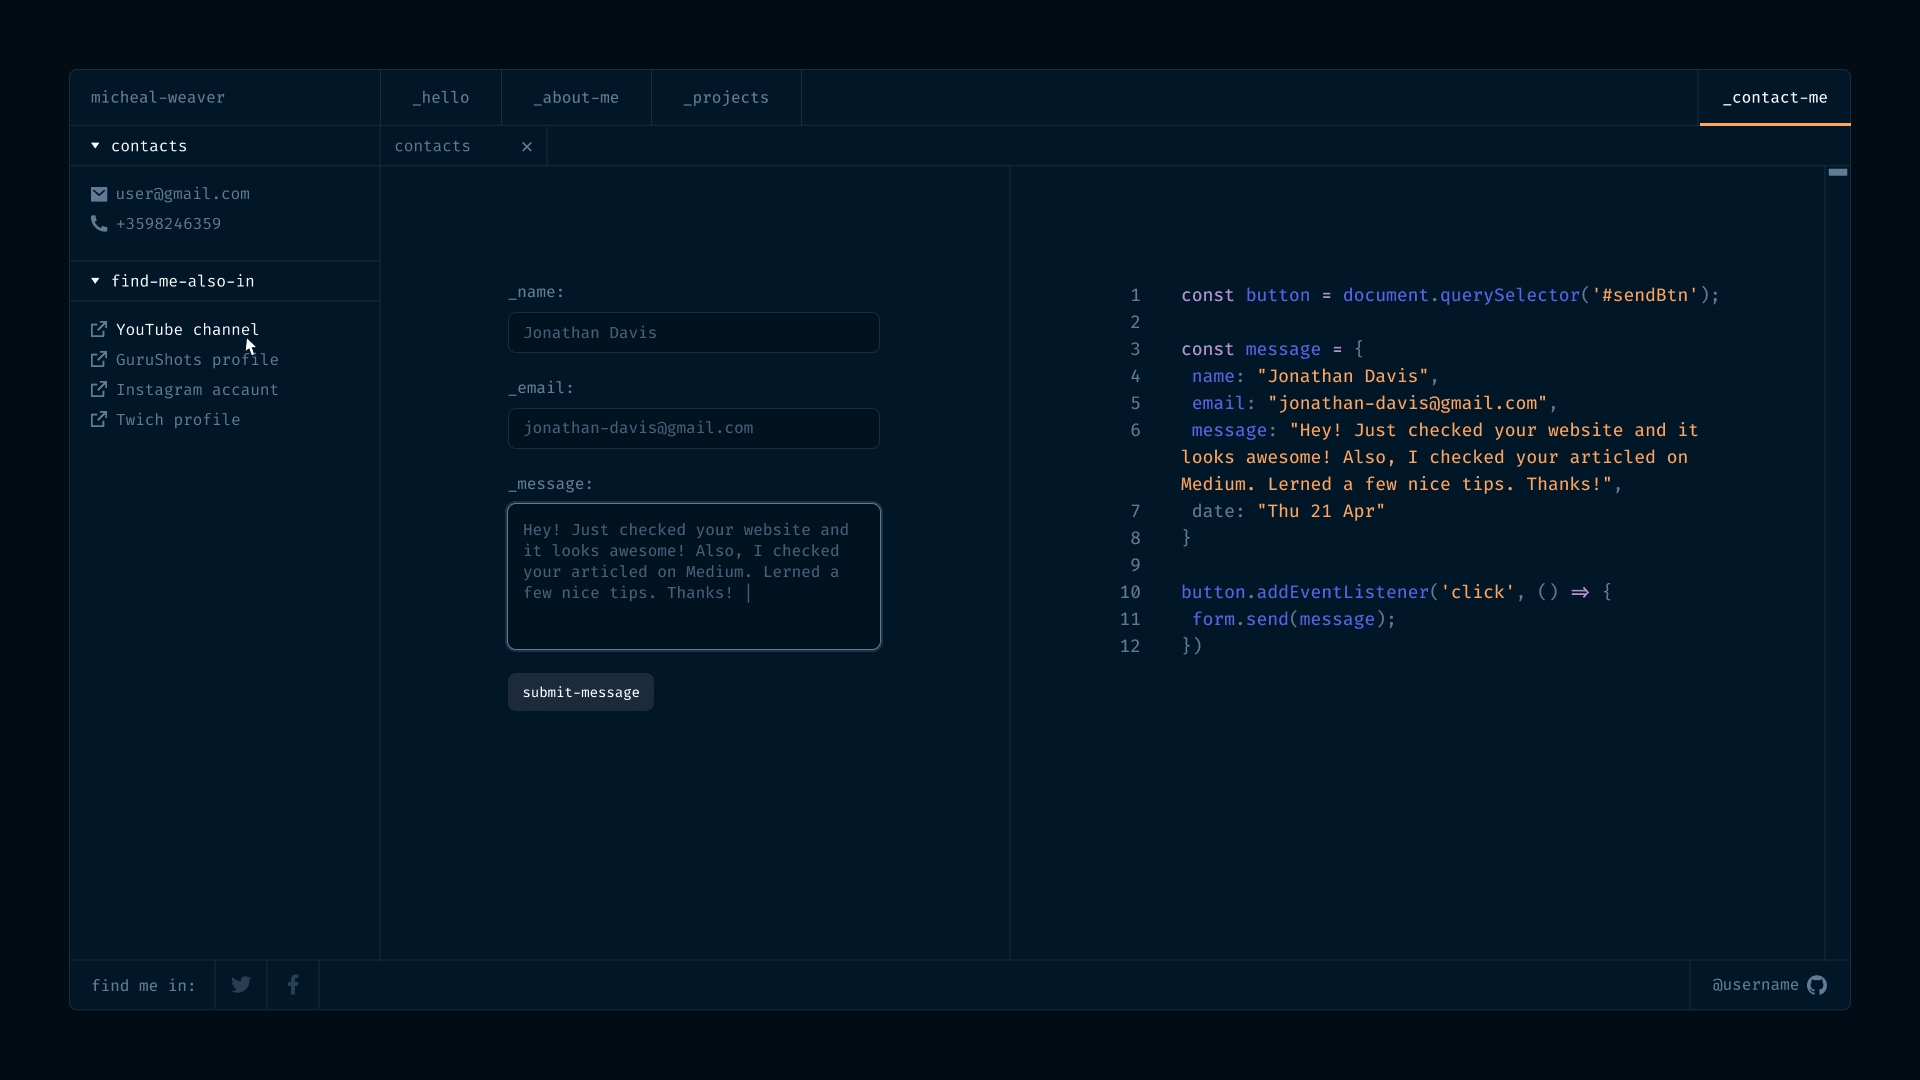1920x1080 pixels.
Task: Switch to the _hello tab
Action: coord(441,98)
